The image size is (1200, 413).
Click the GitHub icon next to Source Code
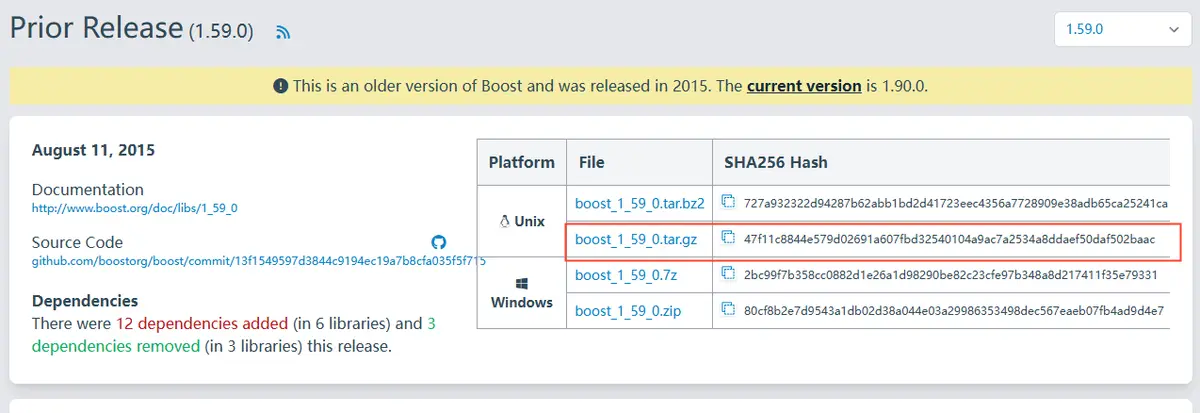pos(438,242)
